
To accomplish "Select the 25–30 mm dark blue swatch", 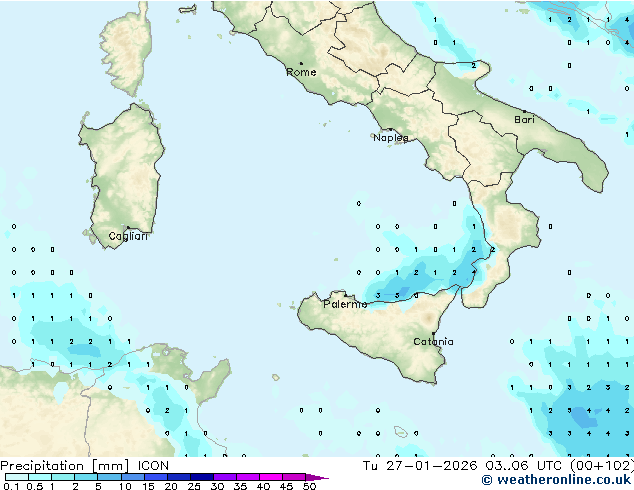I will pyautogui.click(x=202, y=477).
